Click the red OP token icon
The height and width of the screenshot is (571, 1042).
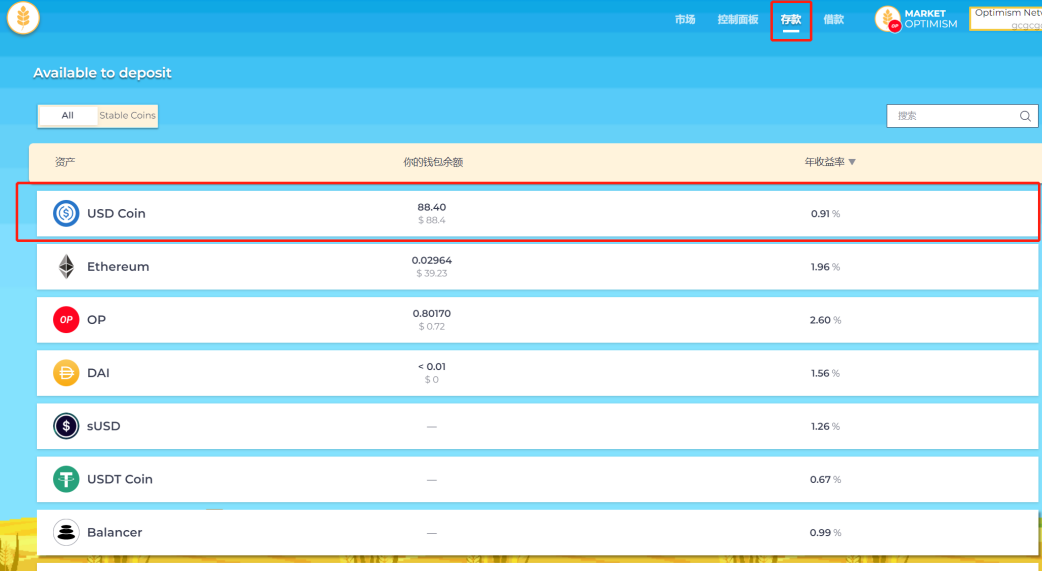click(66, 320)
